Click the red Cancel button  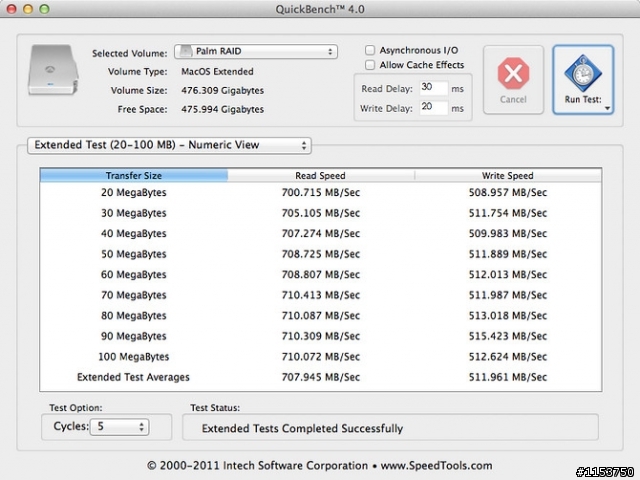pos(513,79)
